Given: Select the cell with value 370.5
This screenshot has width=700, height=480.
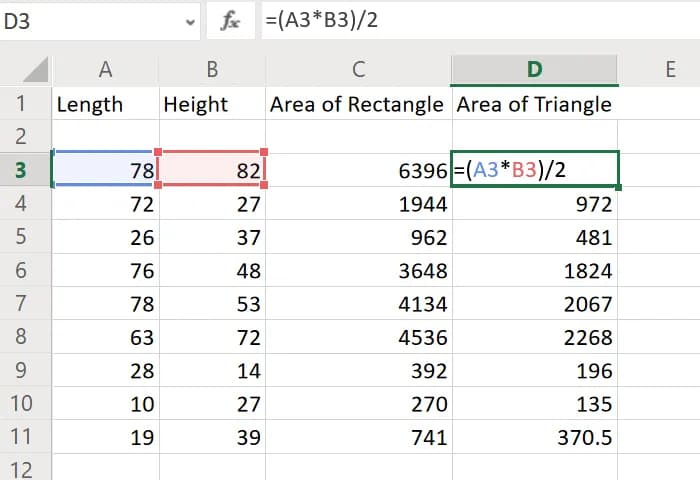Looking at the screenshot, I should [x=534, y=437].
